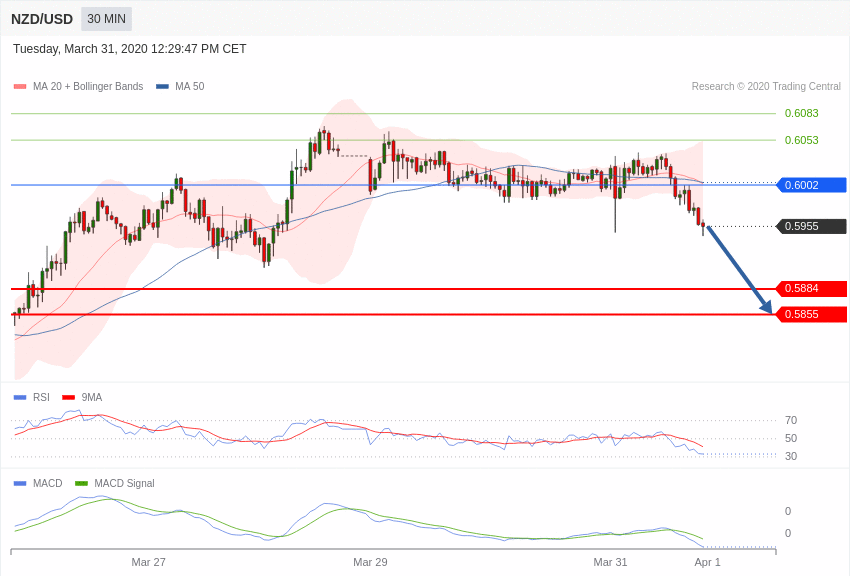Click the blue 0.6002 pivot price tag
The height and width of the screenshot is (576, 850).
(x=812, y=185)
